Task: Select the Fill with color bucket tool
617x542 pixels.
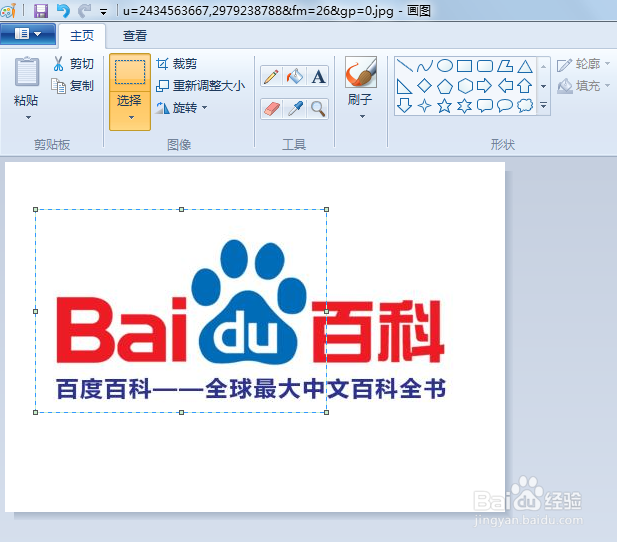Action: pyautogui.click(x=295, y=76)
